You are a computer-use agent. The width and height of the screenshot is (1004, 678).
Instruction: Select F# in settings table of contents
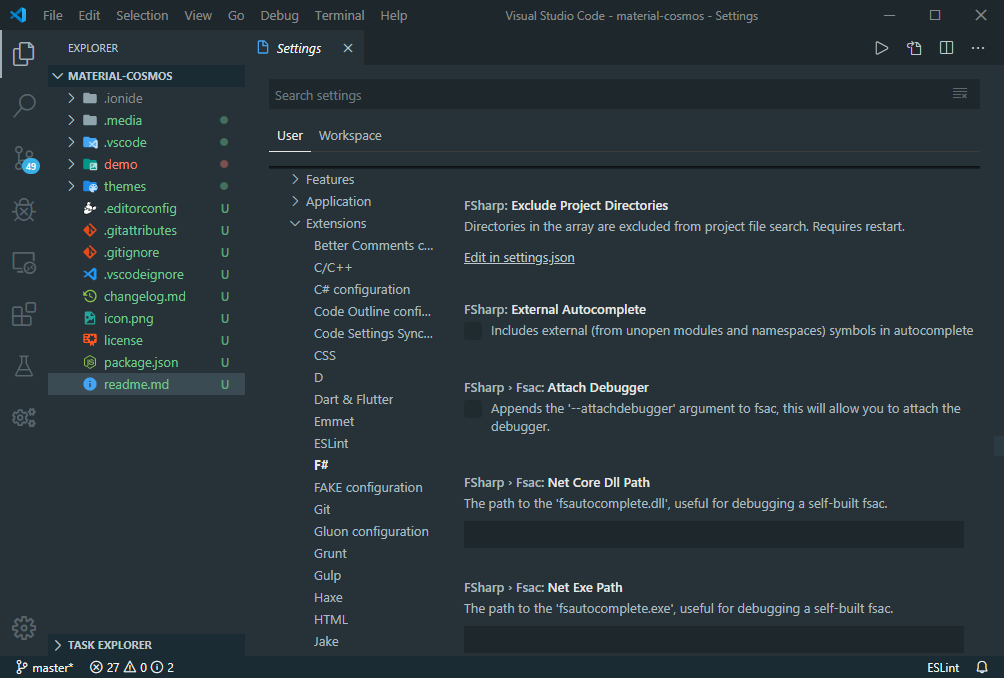321,465
